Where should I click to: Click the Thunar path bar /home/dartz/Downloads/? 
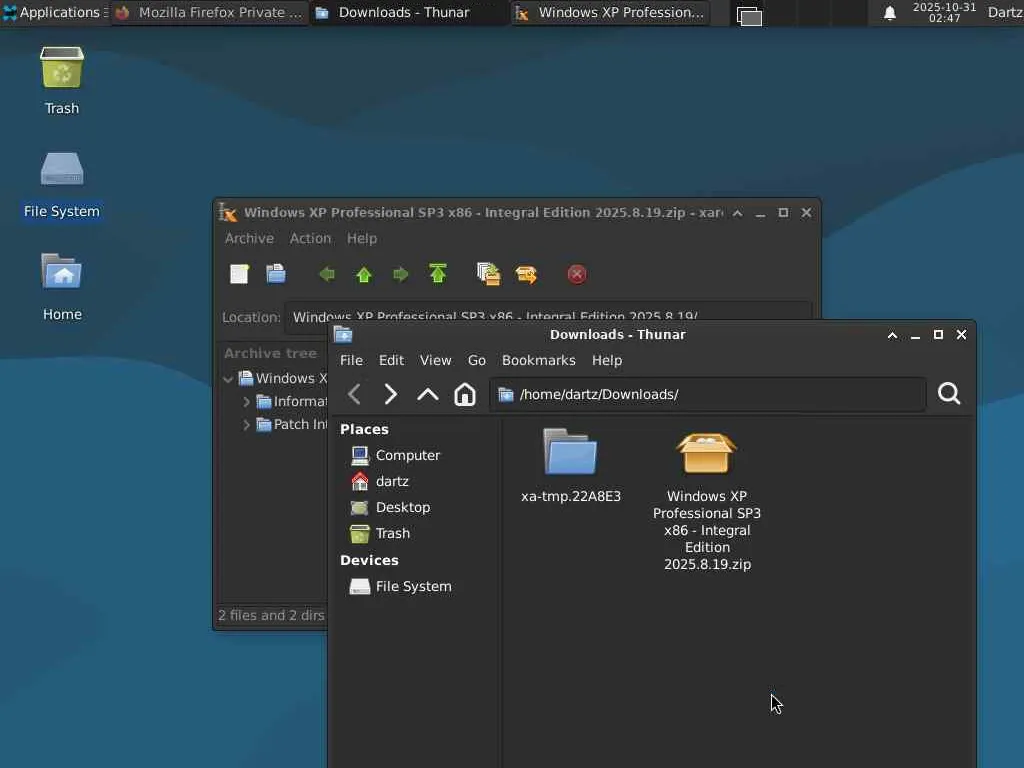(708, 394)
